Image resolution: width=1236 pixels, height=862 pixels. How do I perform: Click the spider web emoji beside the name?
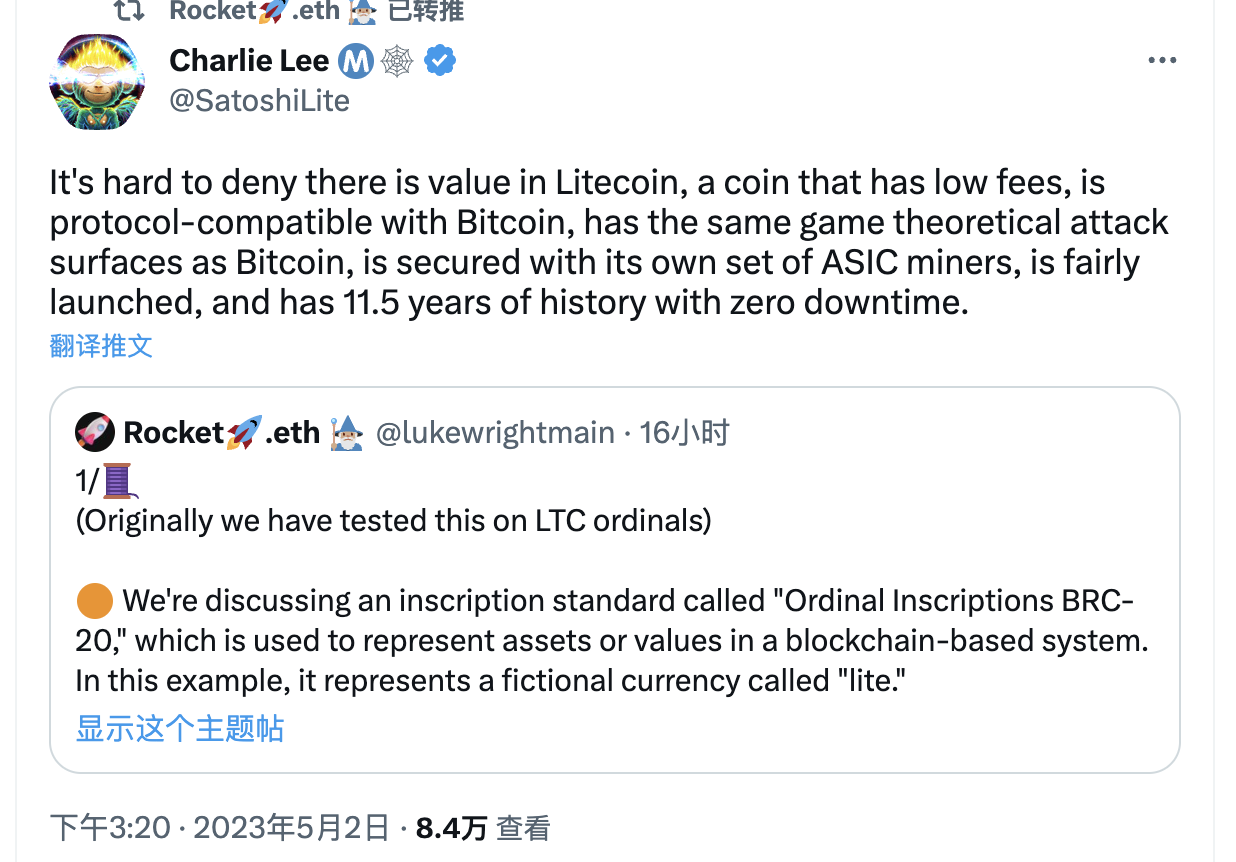point(399,62)
